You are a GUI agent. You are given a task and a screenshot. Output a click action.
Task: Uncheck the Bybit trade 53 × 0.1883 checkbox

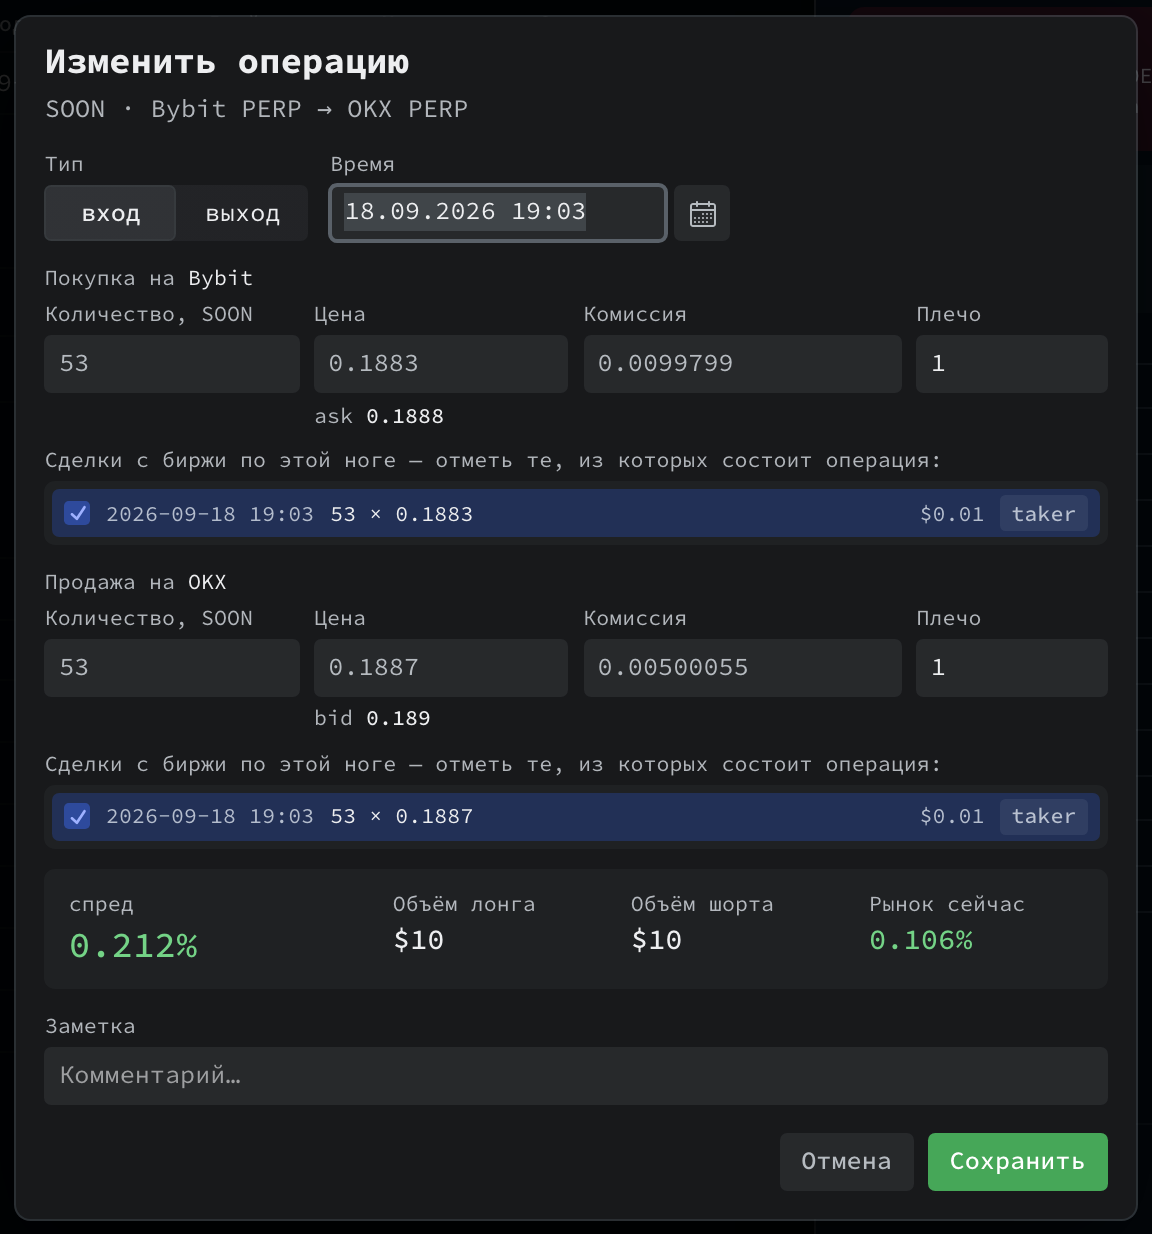coord(77,513)
